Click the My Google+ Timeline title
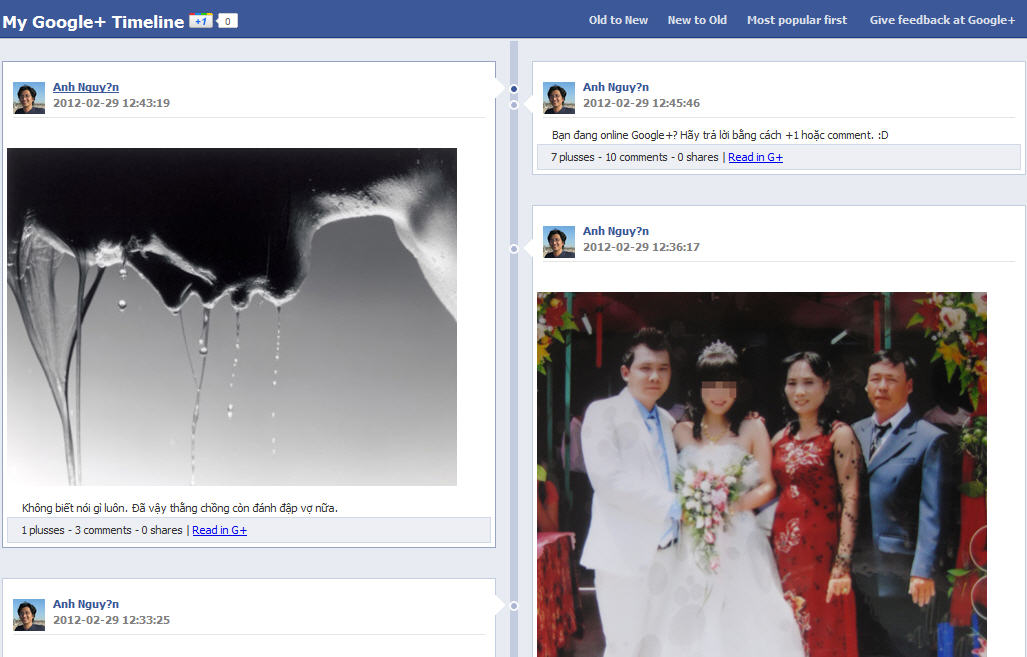This screenshot has height=657, width=1027. 93,22
